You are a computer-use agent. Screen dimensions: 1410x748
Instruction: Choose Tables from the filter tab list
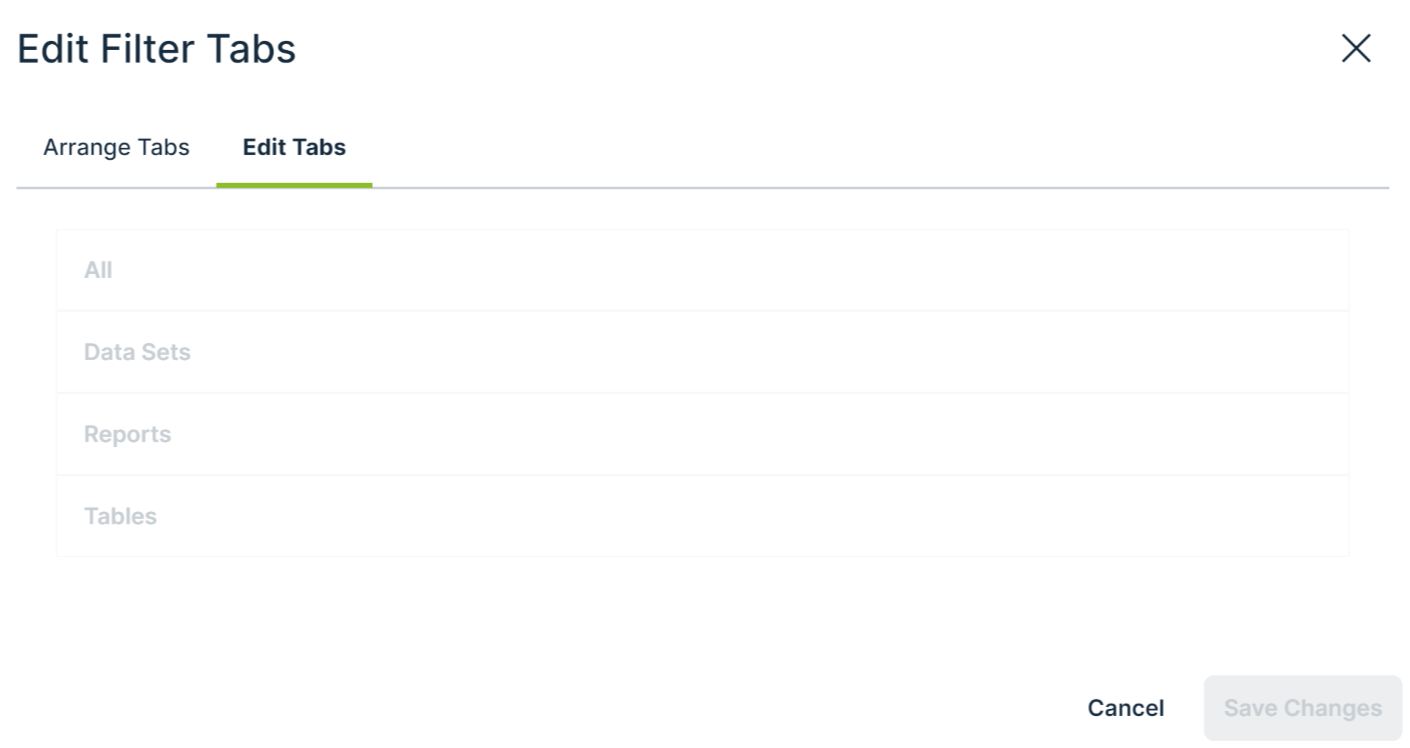click(x=120, y=516)
